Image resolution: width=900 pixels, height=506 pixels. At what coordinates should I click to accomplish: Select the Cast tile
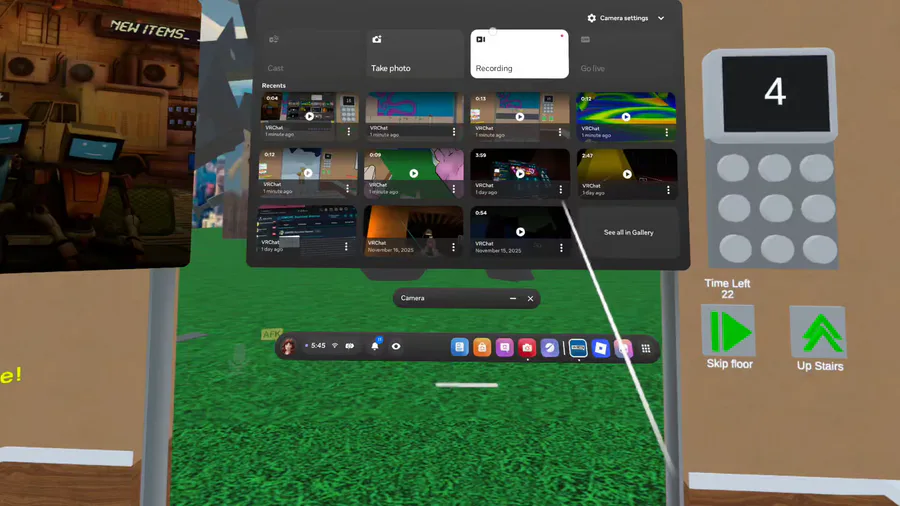311,54
